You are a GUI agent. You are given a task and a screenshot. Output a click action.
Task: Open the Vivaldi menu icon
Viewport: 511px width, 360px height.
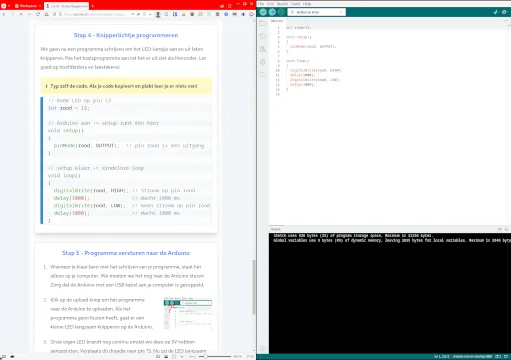tap(3, 6)
